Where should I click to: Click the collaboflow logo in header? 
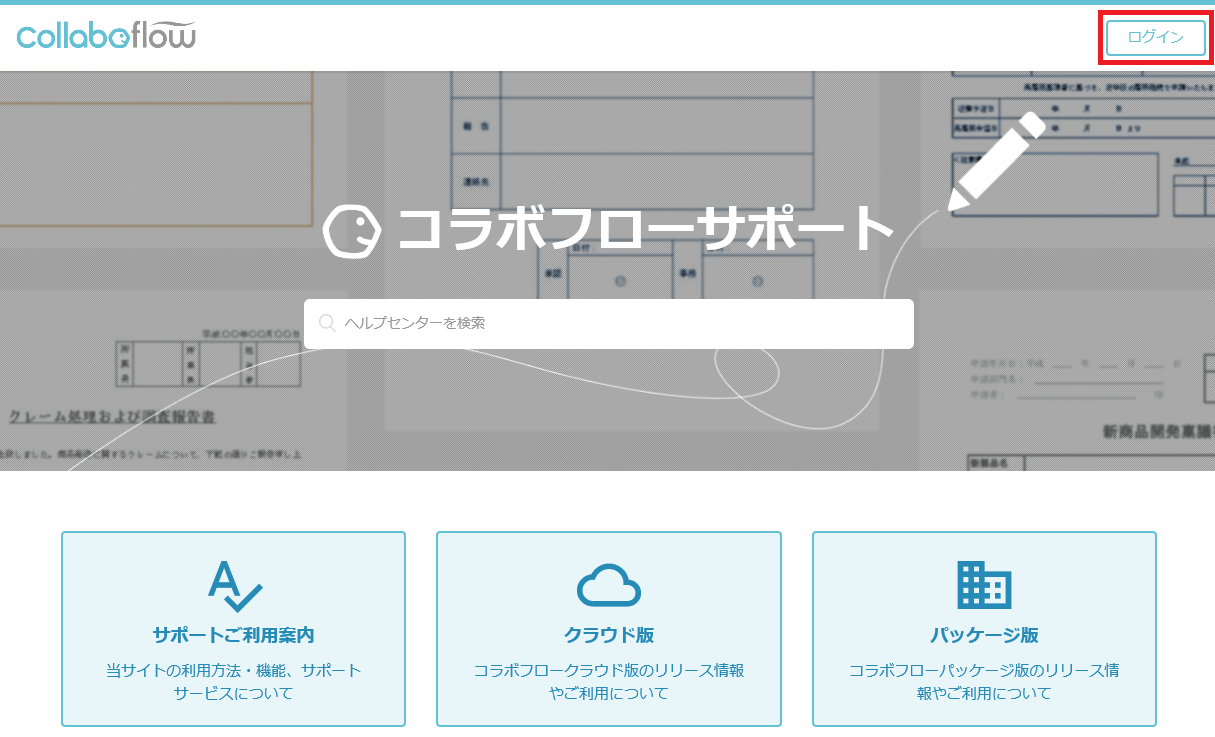[x=106, y=37]
